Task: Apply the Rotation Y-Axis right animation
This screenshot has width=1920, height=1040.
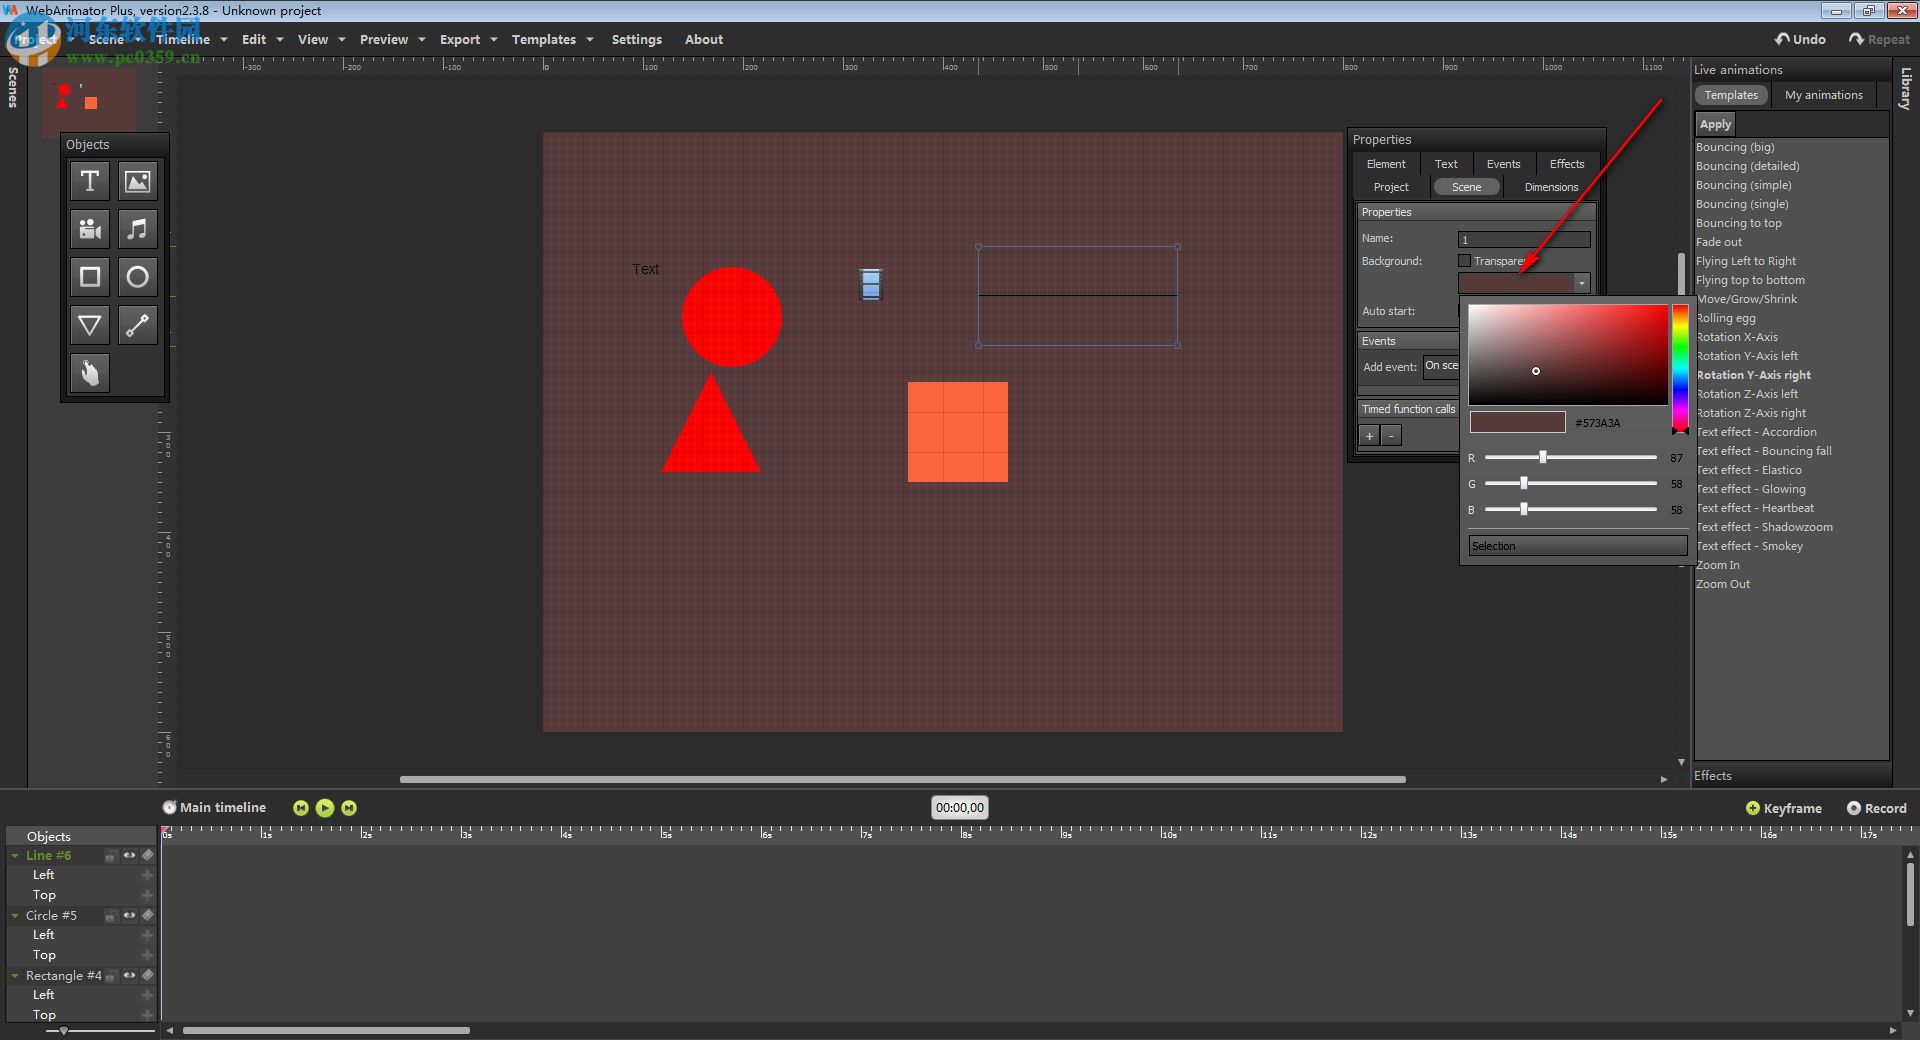Action: click(x=1753, y=374)
